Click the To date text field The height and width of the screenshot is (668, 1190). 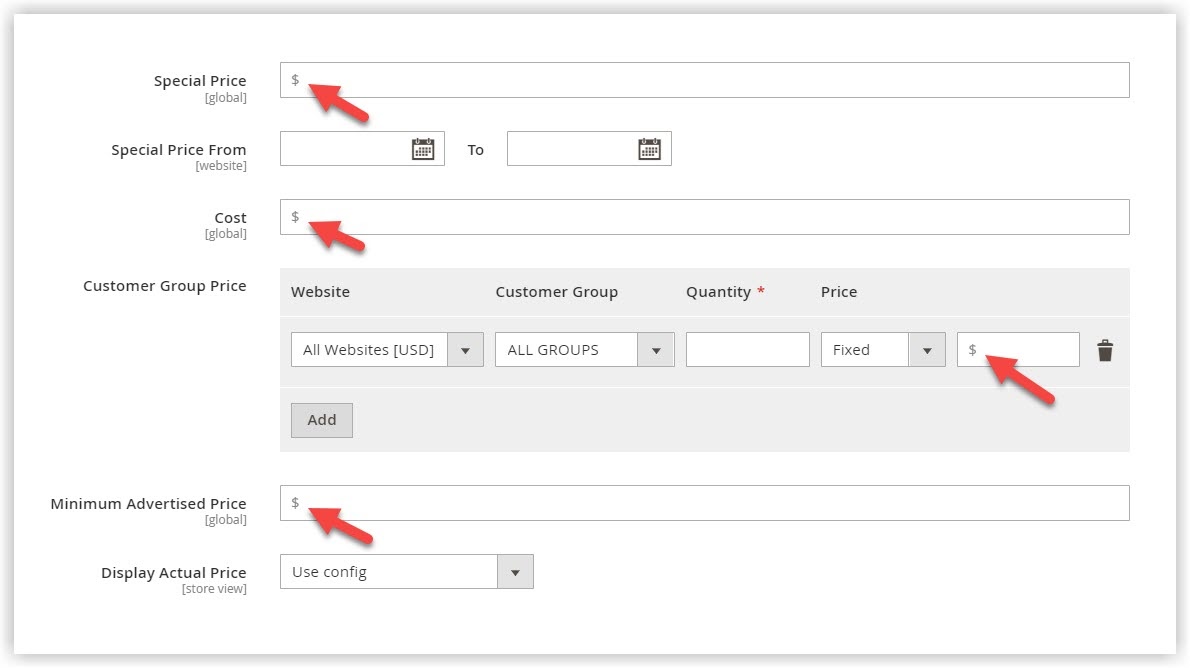(x=572, y=149)
